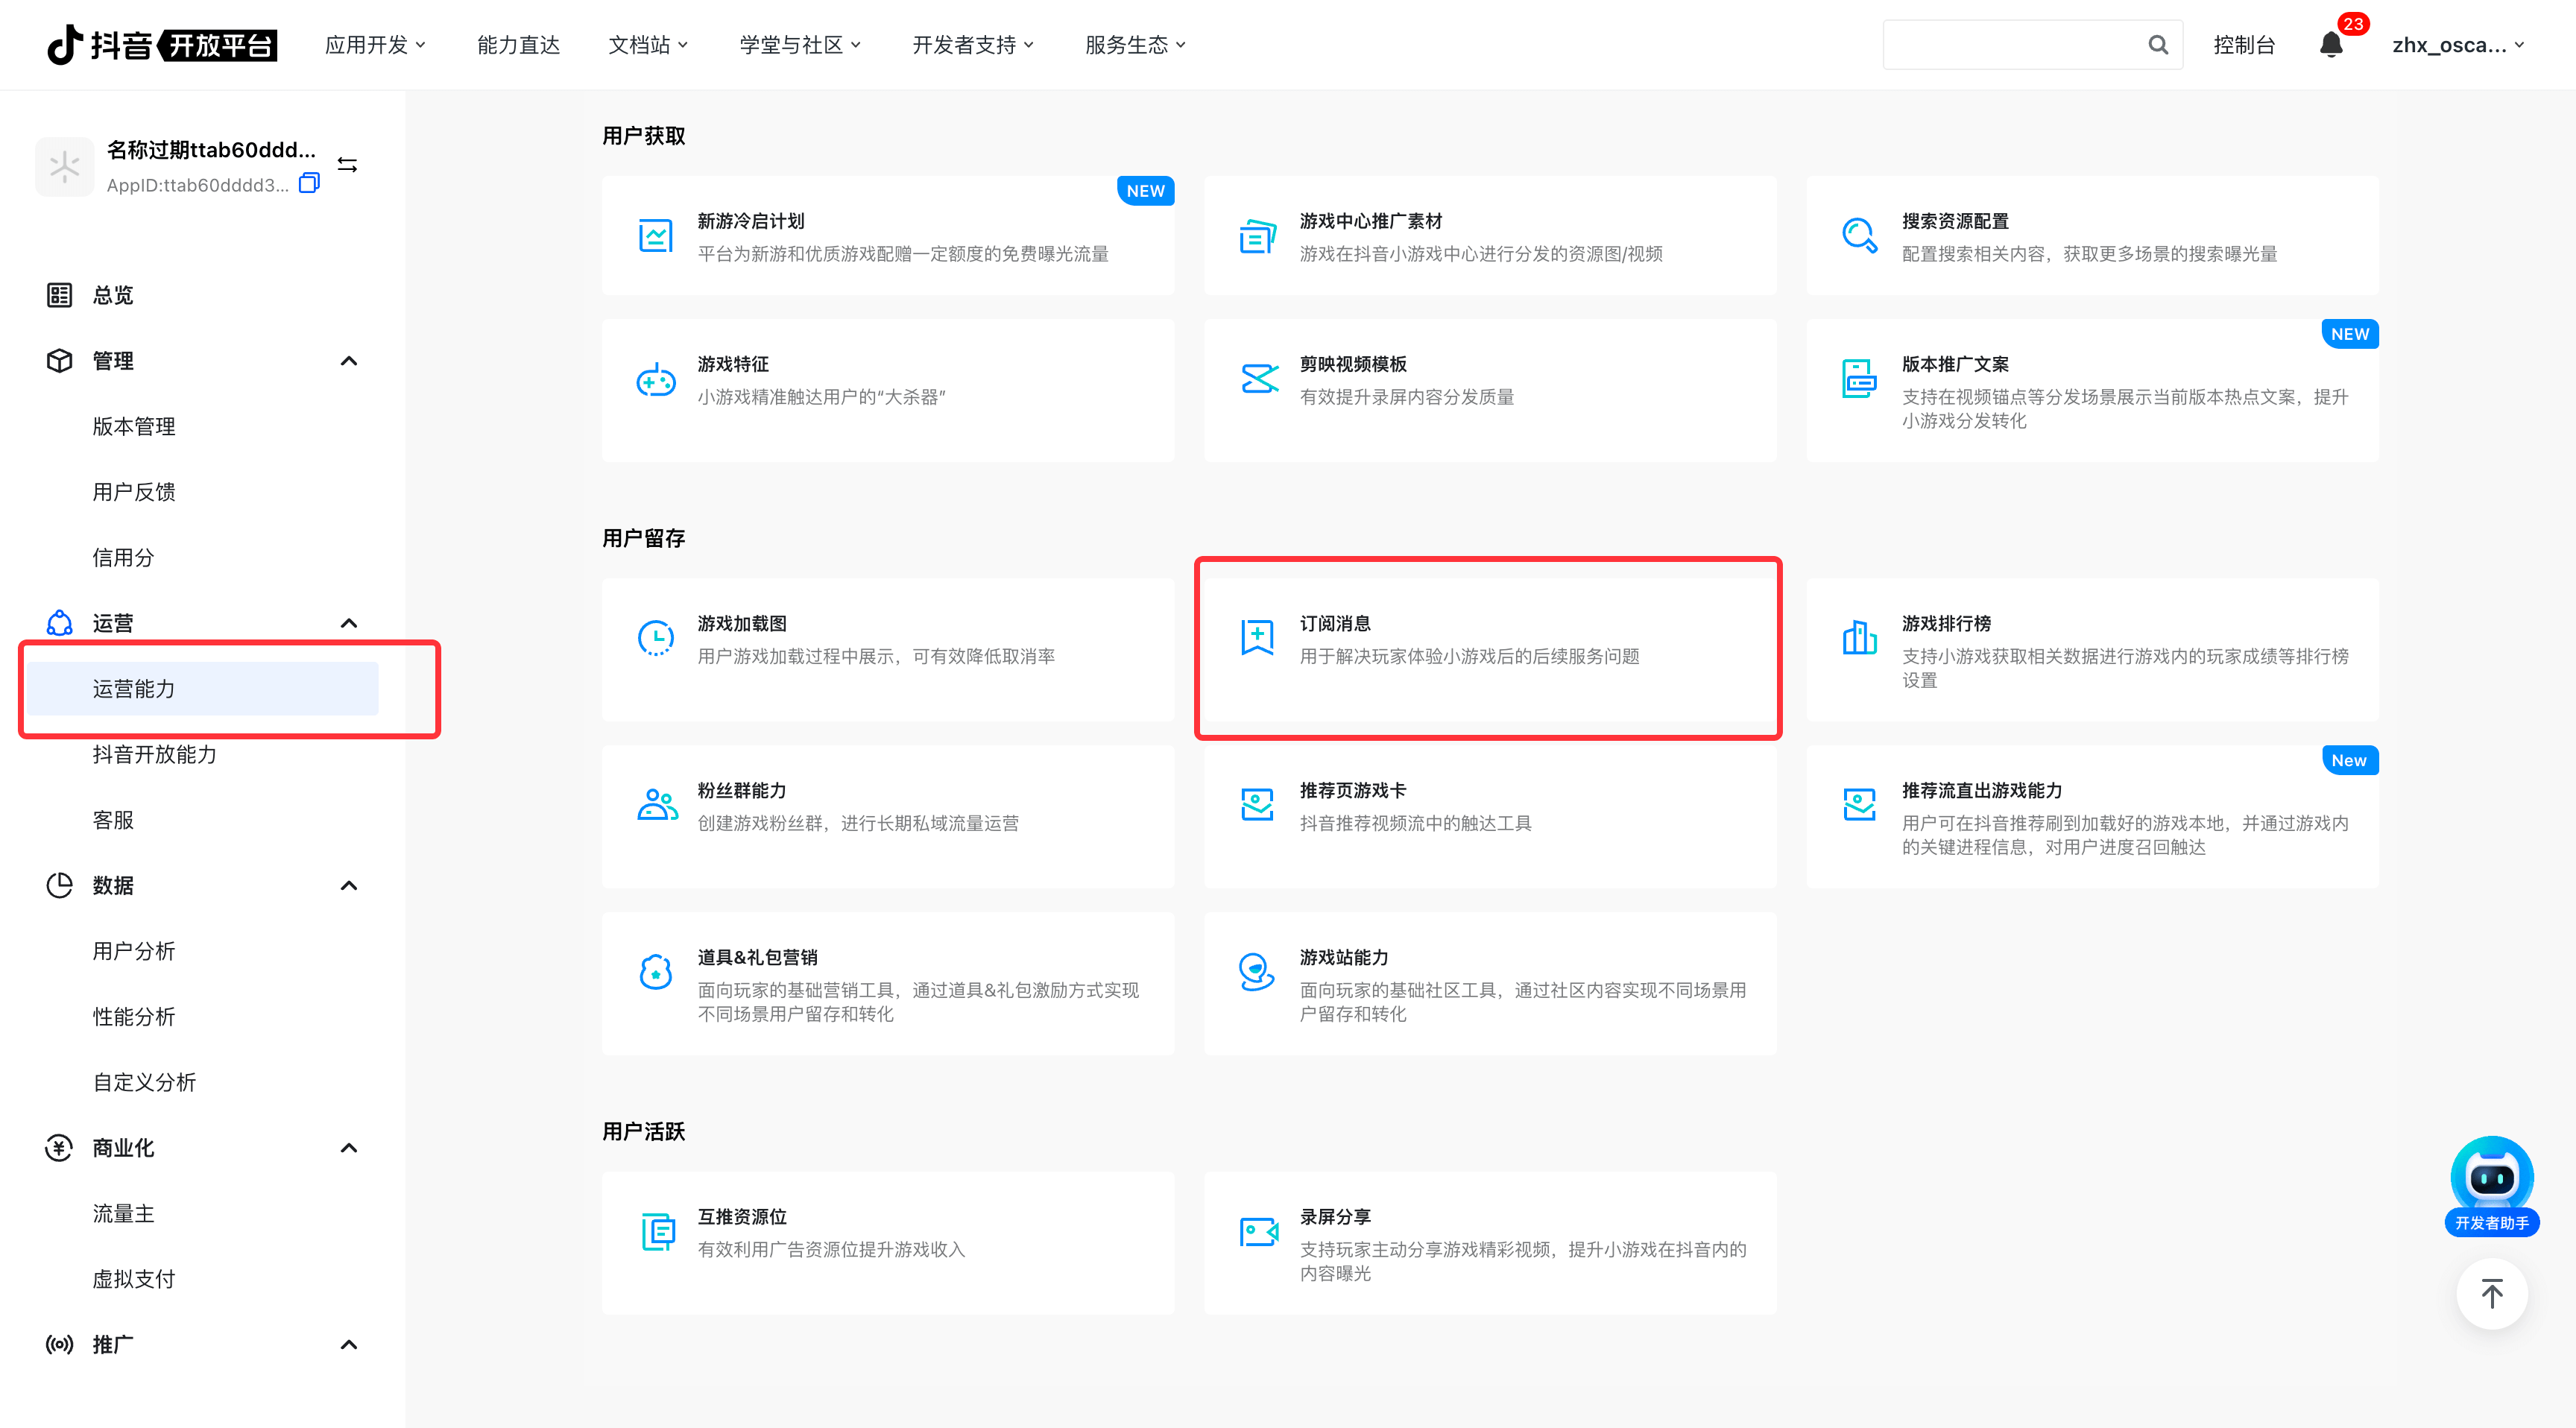Open the 新游冷启计划 card
This screenshot has height=1428, width=2576.
[887, 236]
